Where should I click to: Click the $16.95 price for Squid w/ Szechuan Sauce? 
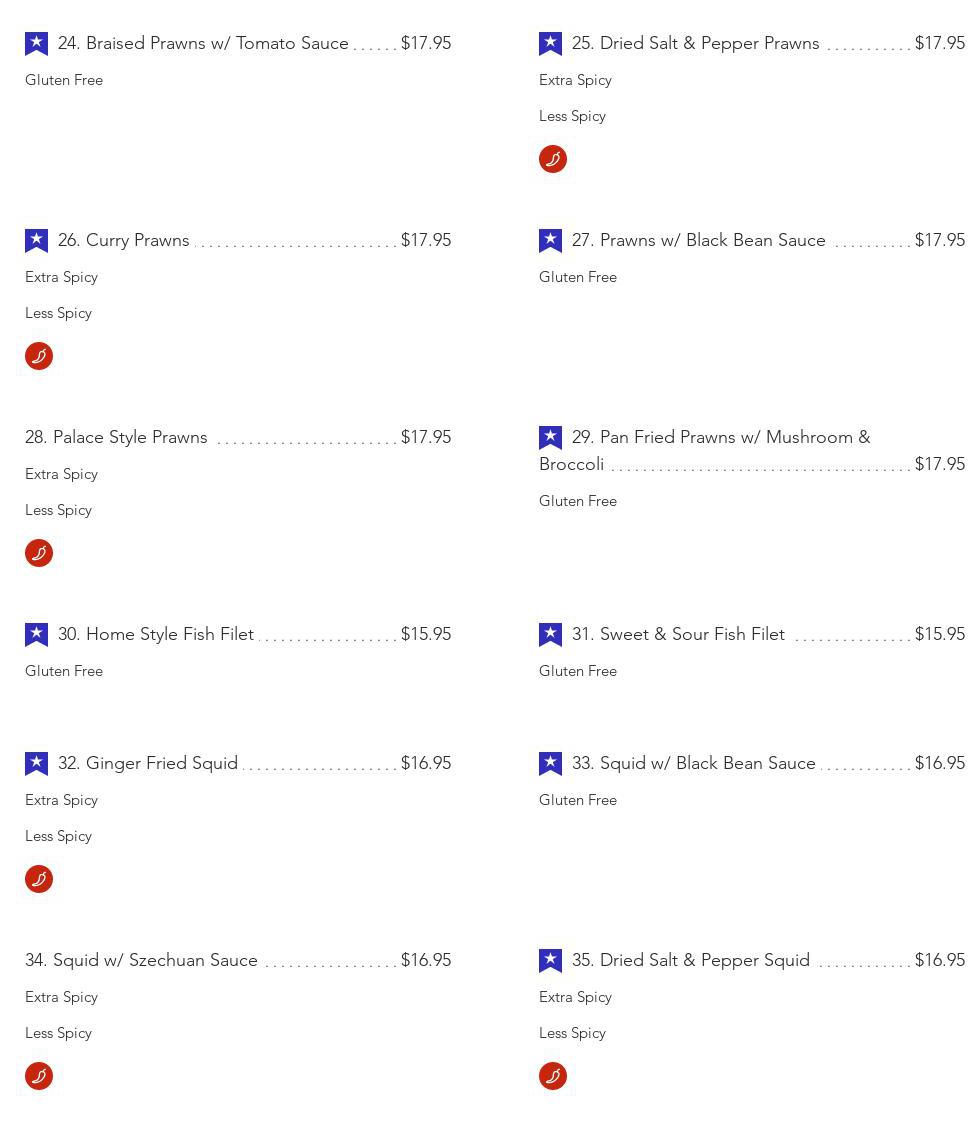[425, 960]
